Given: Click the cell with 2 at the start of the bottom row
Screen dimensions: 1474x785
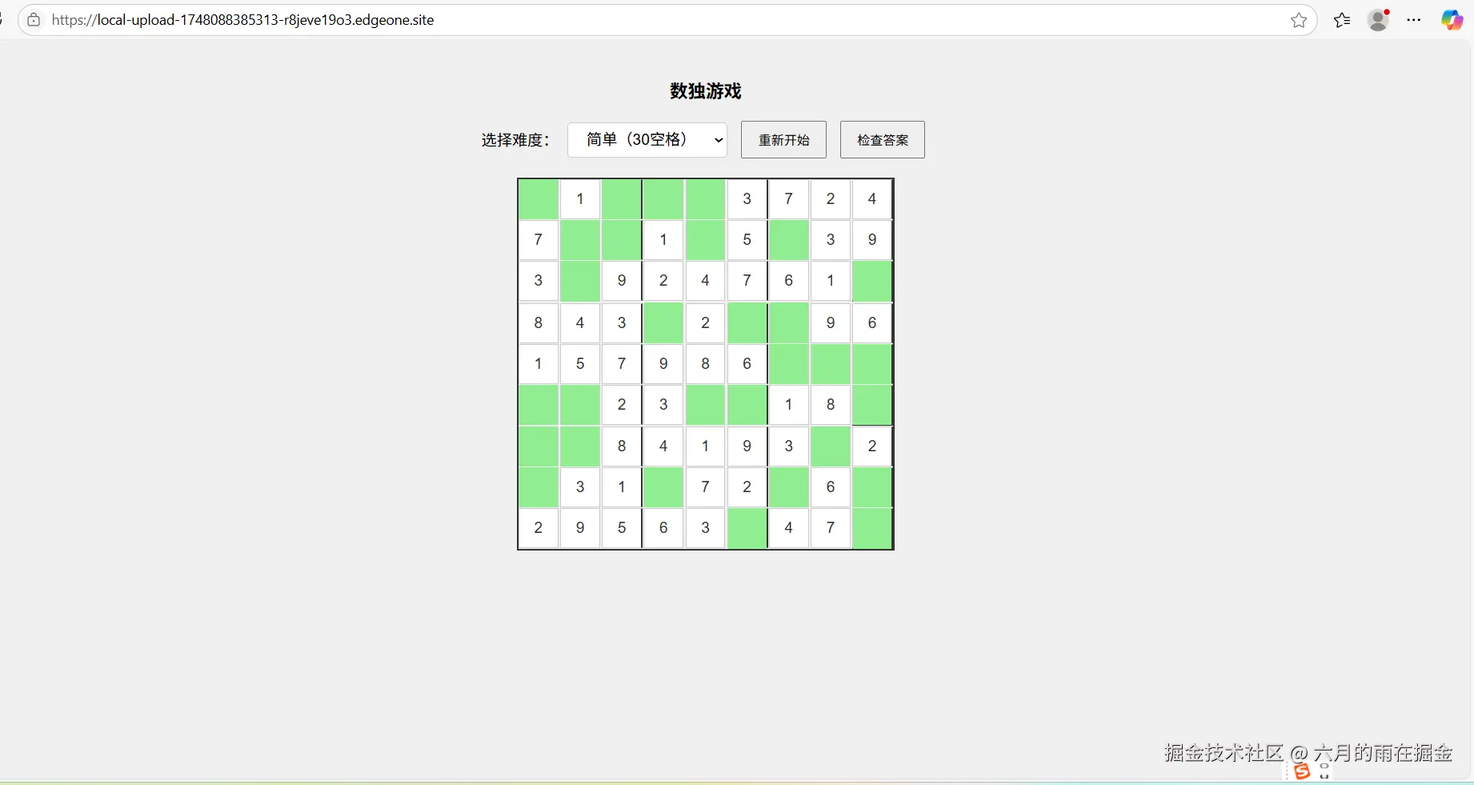Looking at the screenshot, I should tap(539, 528).
